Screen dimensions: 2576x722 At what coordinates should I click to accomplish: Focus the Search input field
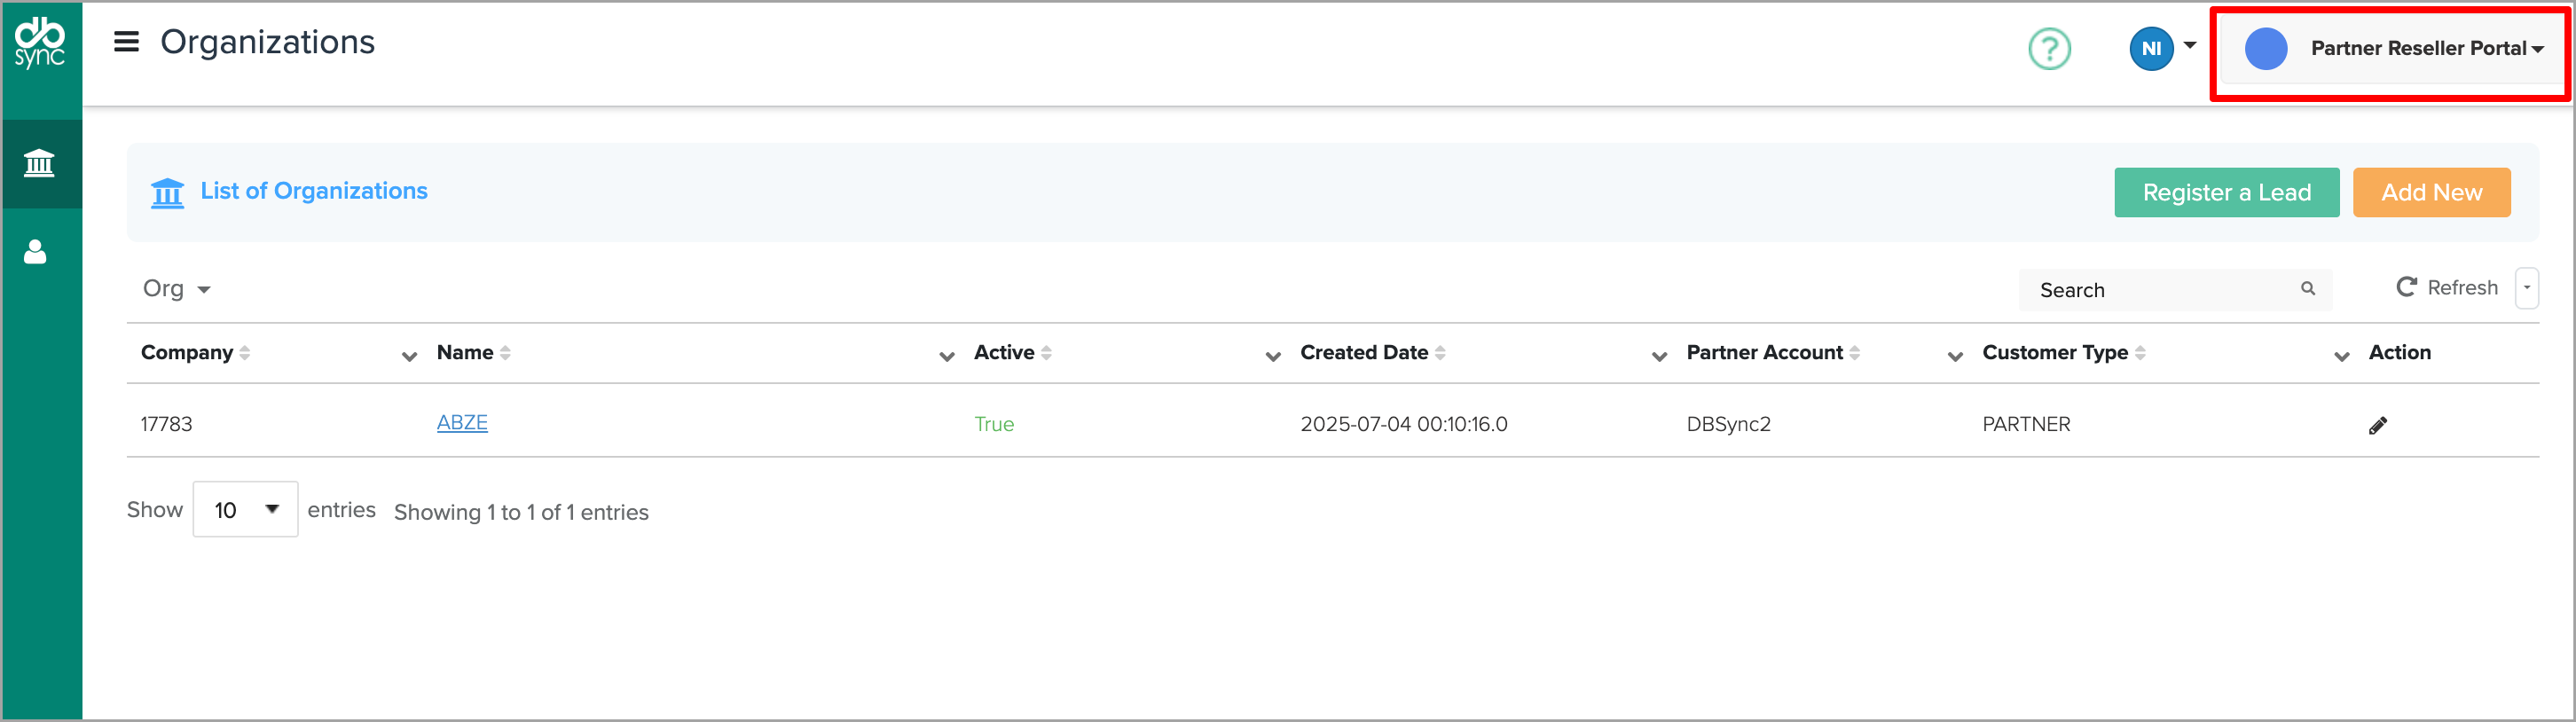[2160, 290]
